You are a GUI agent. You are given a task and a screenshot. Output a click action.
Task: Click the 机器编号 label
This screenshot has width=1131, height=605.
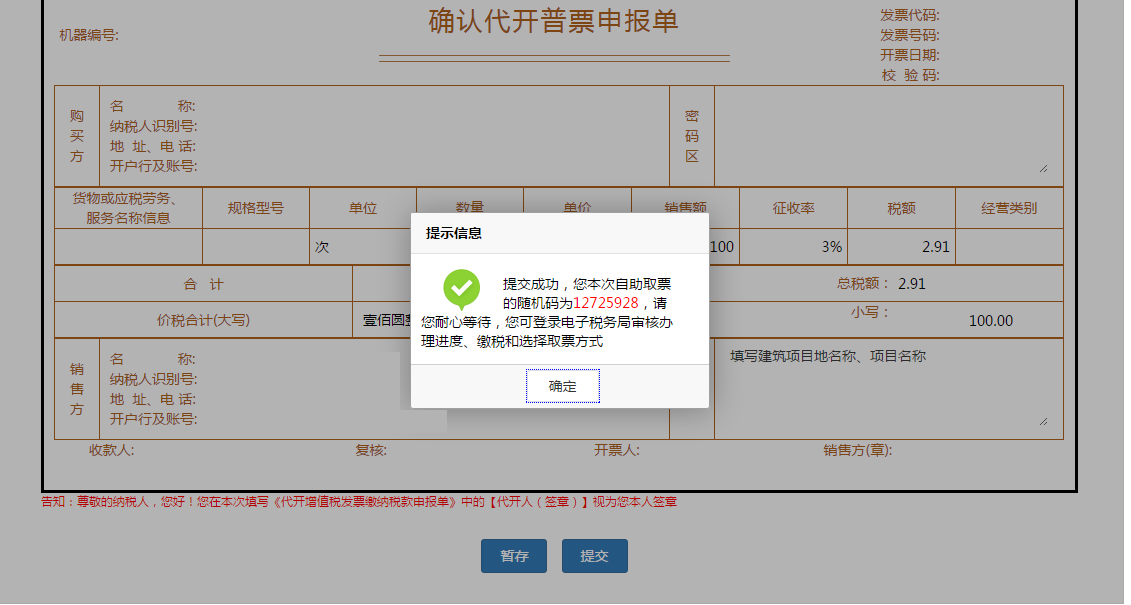point(89,35)
